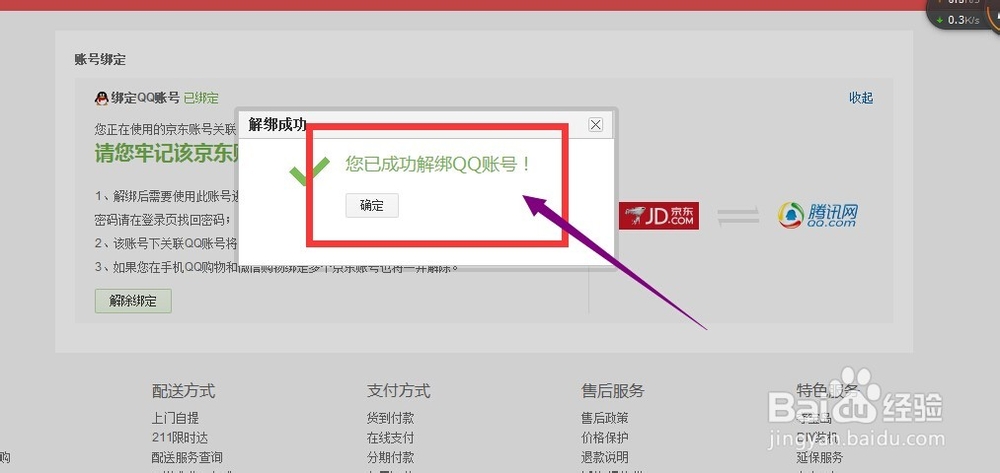The height and width of the screenshot is (473, 1000).
Task: Open the 在线支付 link
Action: [390, 438]
